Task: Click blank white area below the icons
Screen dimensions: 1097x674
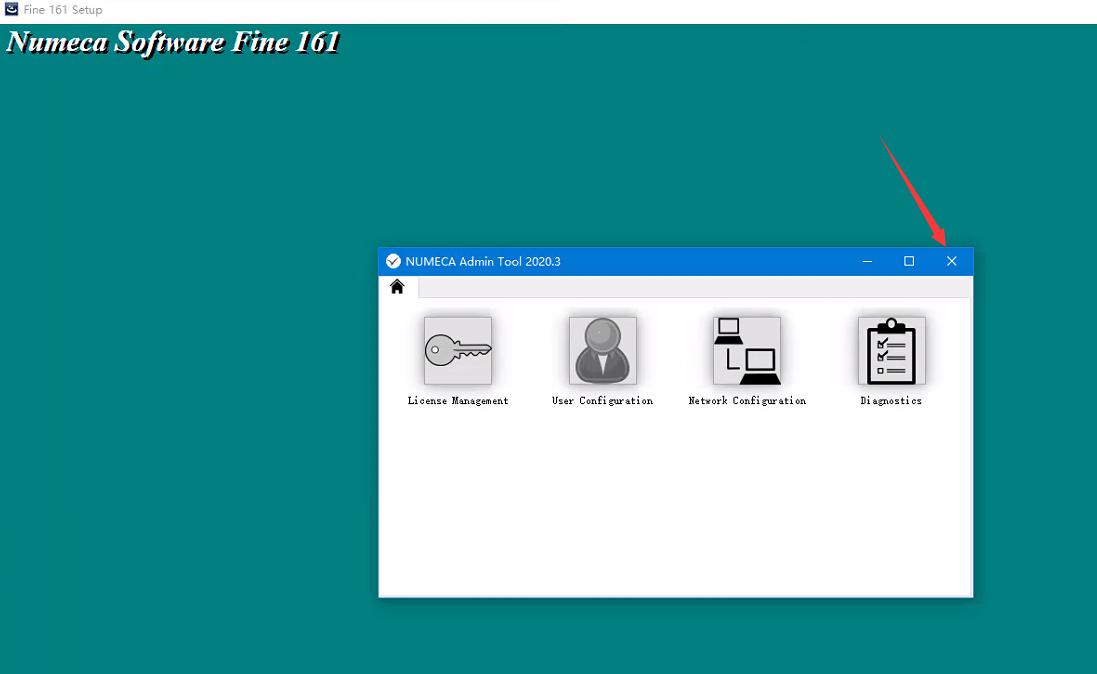Action: tap(675, 500)
